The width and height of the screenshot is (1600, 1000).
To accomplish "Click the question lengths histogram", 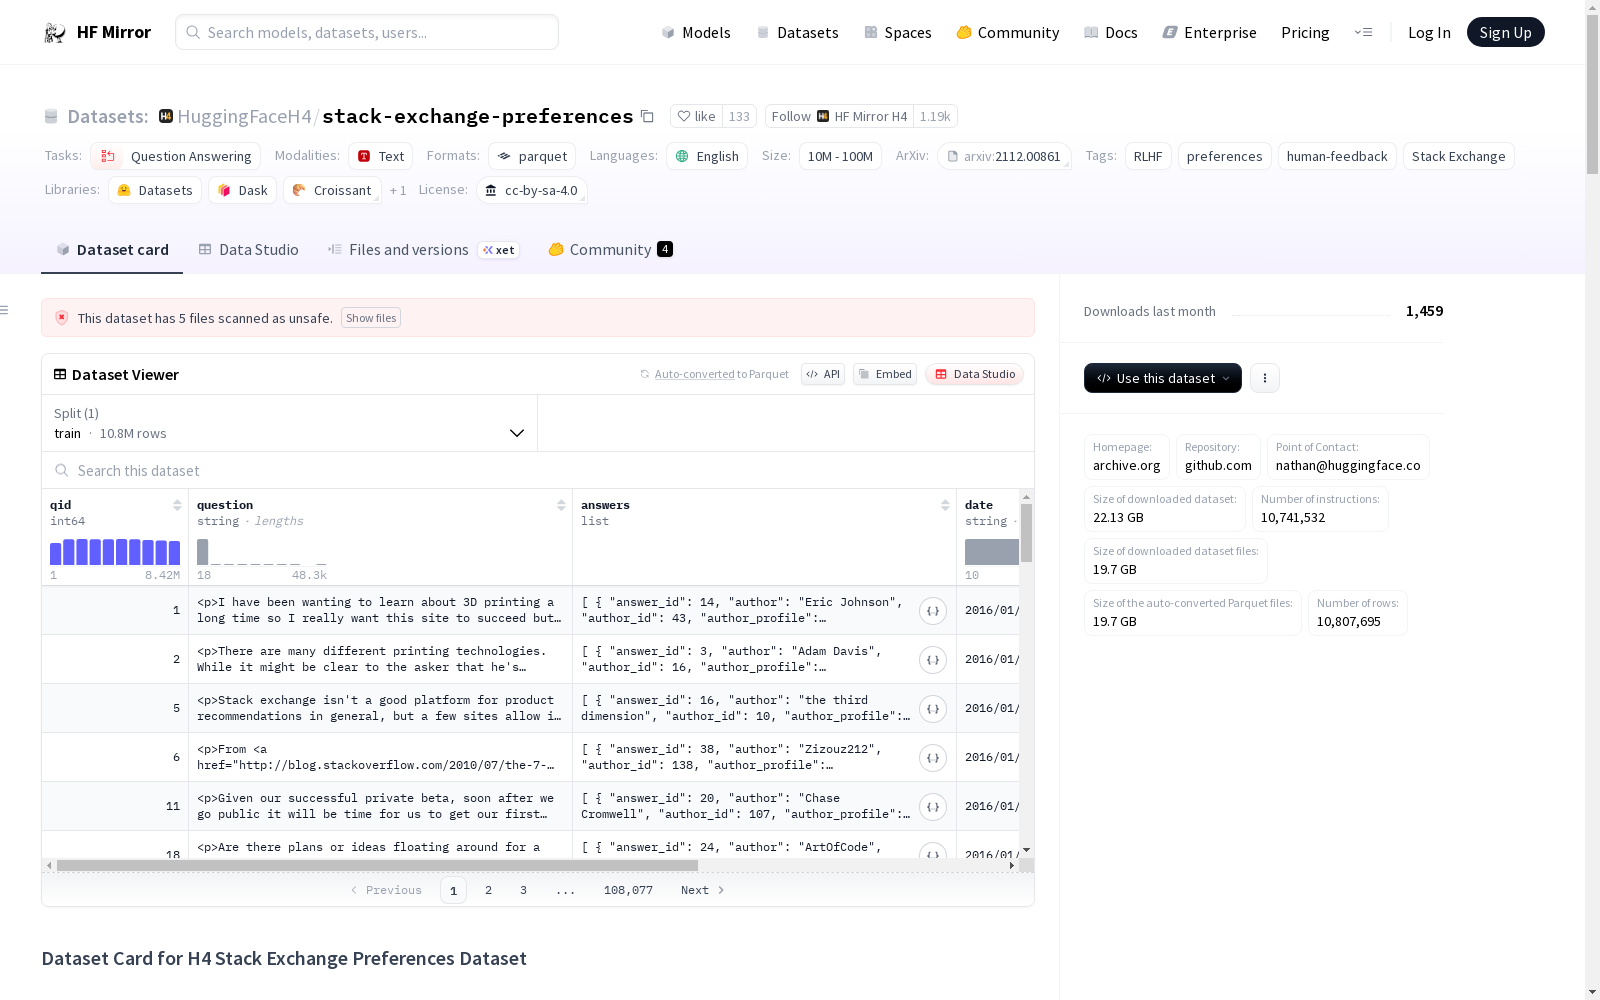I will coord(262,552).
